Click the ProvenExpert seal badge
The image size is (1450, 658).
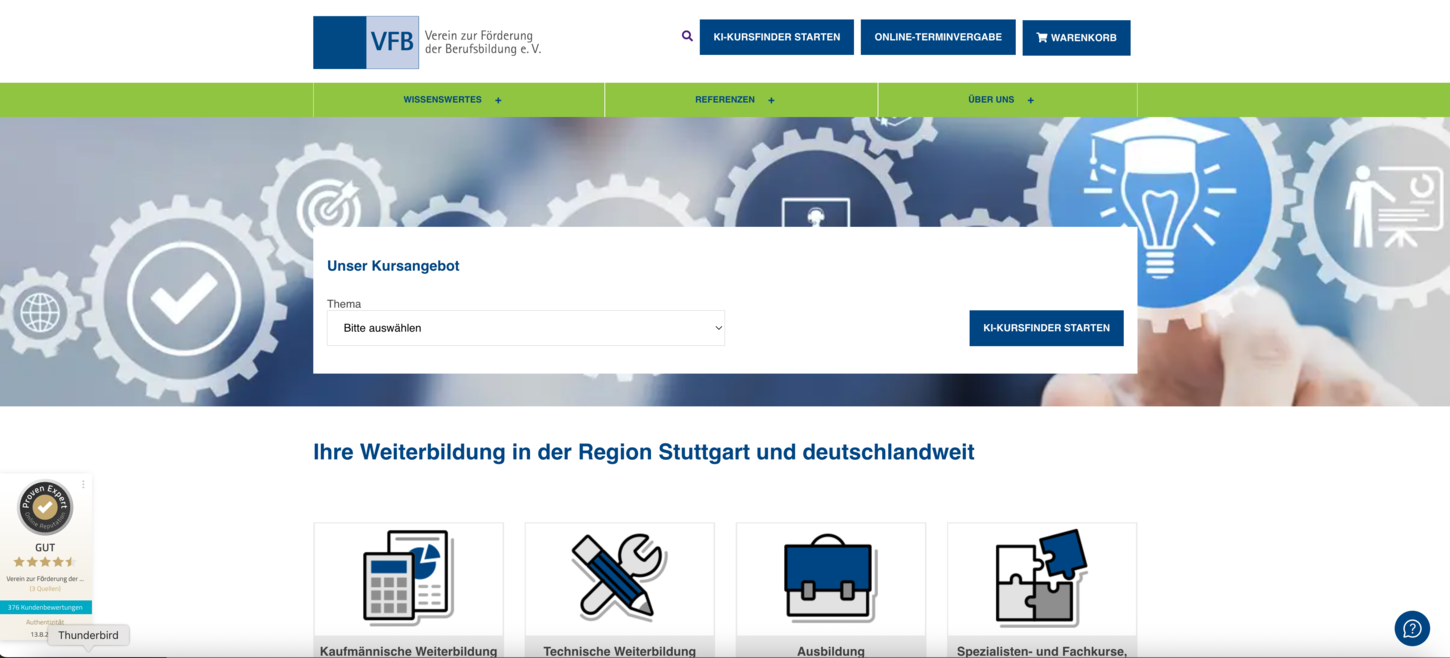click(44, 507)
